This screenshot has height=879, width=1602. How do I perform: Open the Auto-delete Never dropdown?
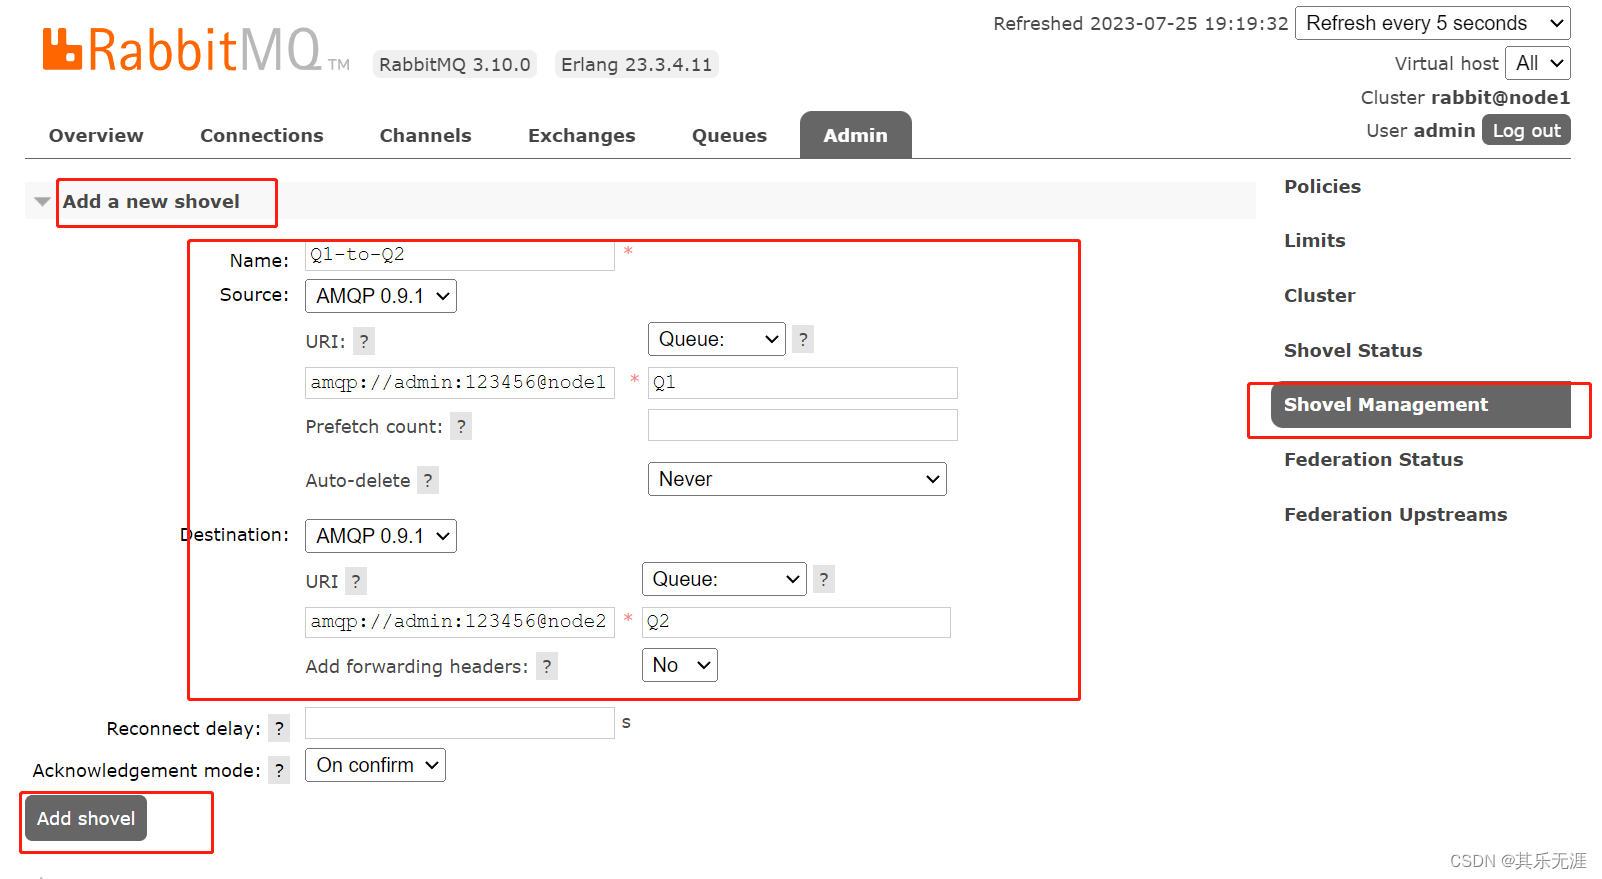(797, 479)
